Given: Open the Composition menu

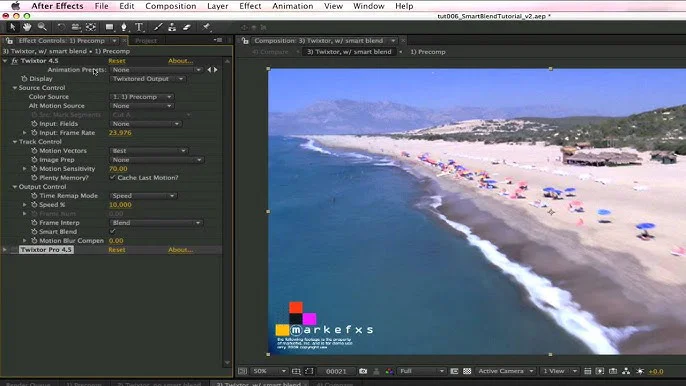Looking at the screenshot, I should 171,6.
